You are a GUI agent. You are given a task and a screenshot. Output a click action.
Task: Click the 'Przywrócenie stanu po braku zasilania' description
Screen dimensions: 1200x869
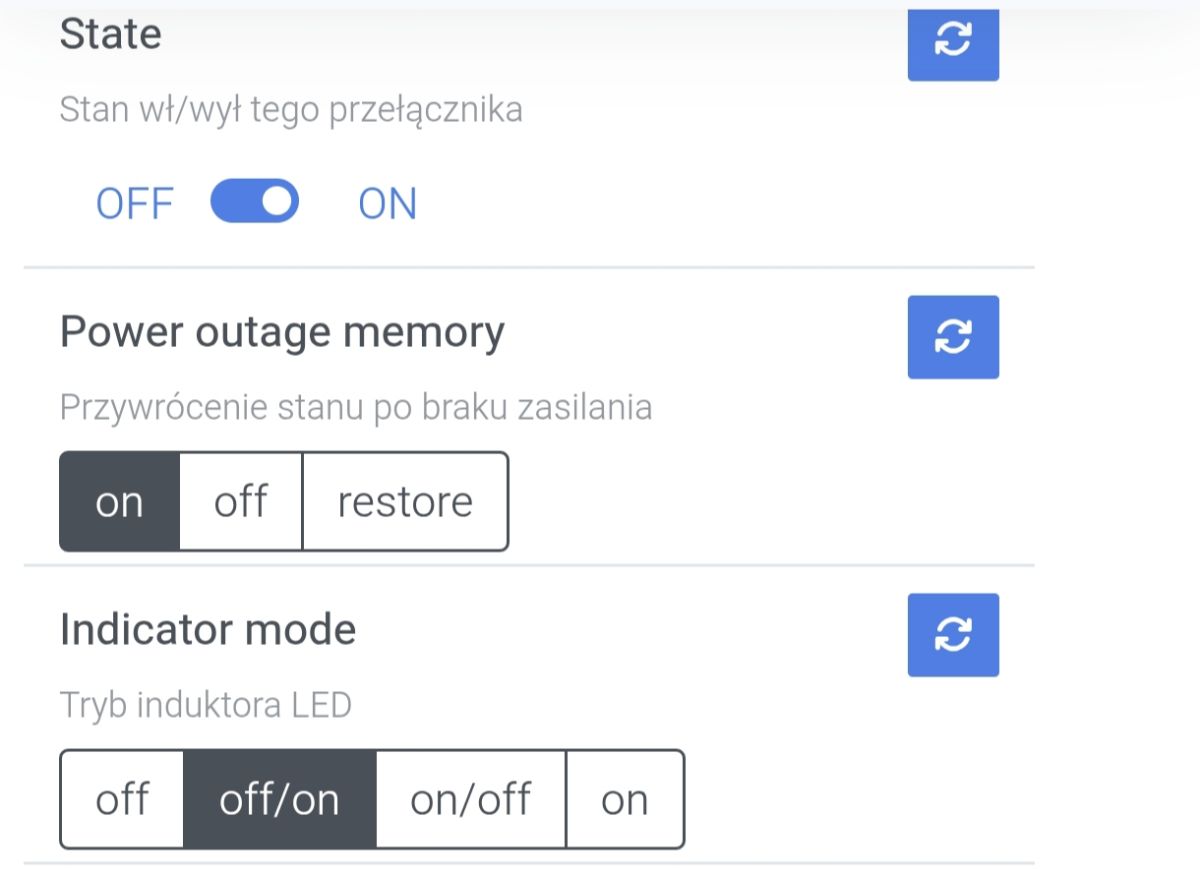coord(356,408)
